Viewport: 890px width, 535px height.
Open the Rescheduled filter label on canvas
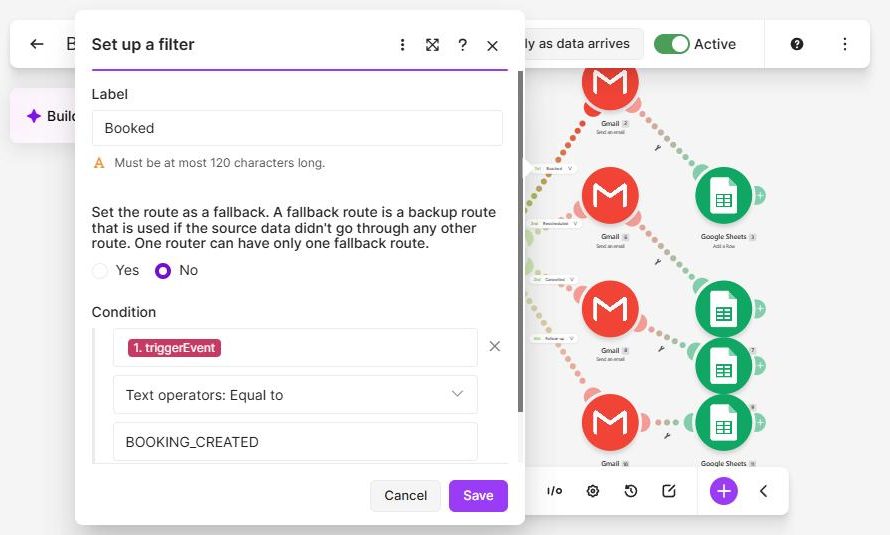(x=553, y=224)
